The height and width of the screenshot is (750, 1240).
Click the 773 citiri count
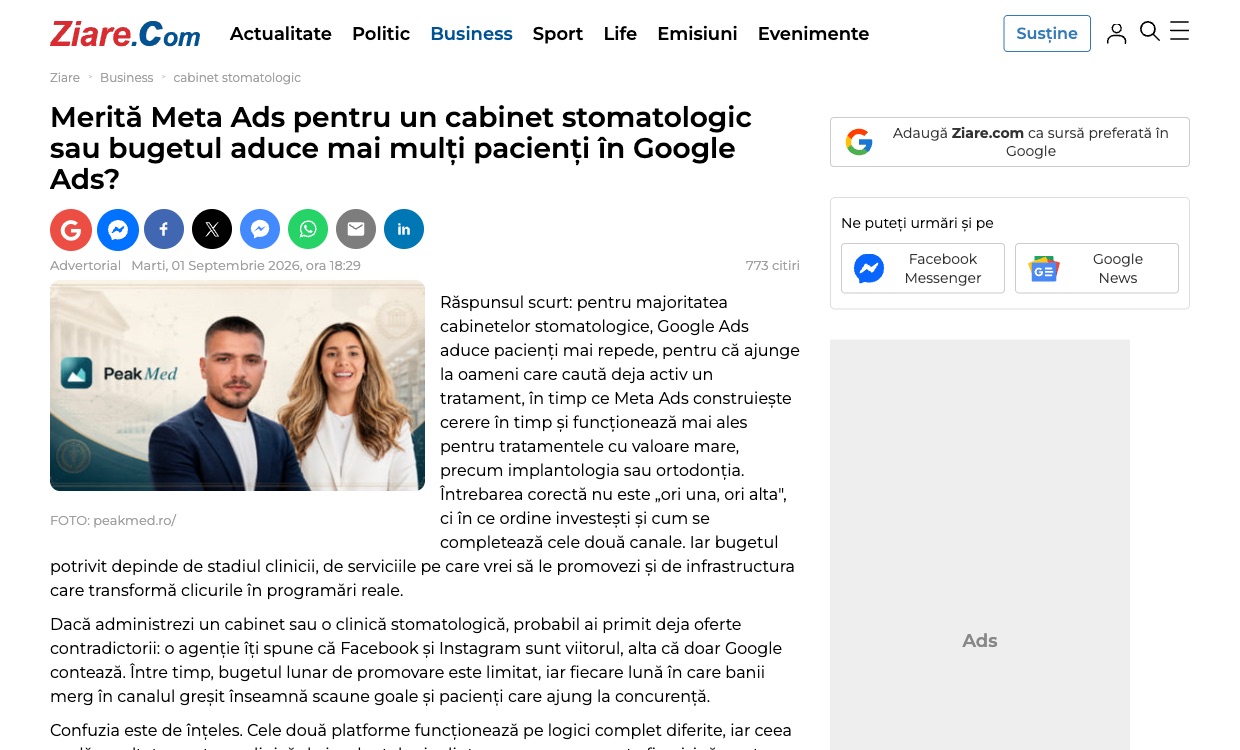click(773, 266)
